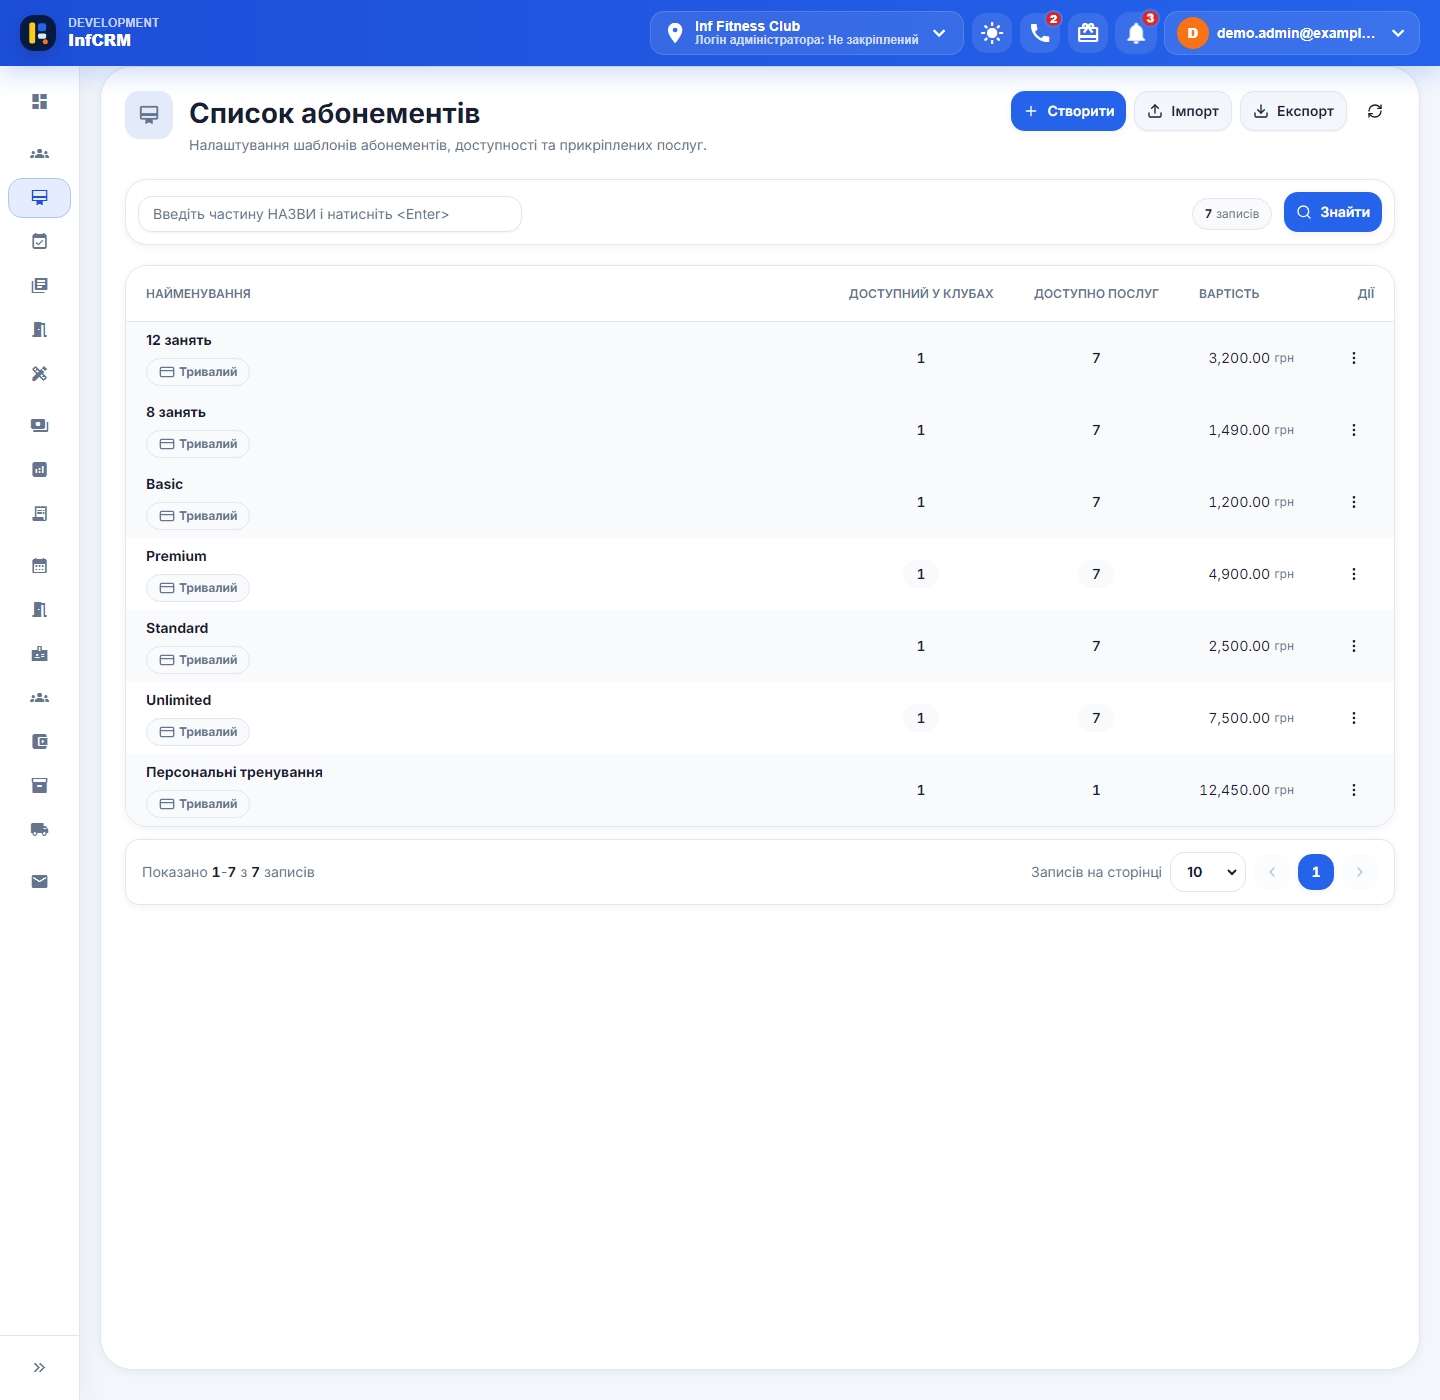Open the demo.admin user account dropdown
Image resolution: width=1440 pixels, height=1400 pixels.
click(1291, 33)
